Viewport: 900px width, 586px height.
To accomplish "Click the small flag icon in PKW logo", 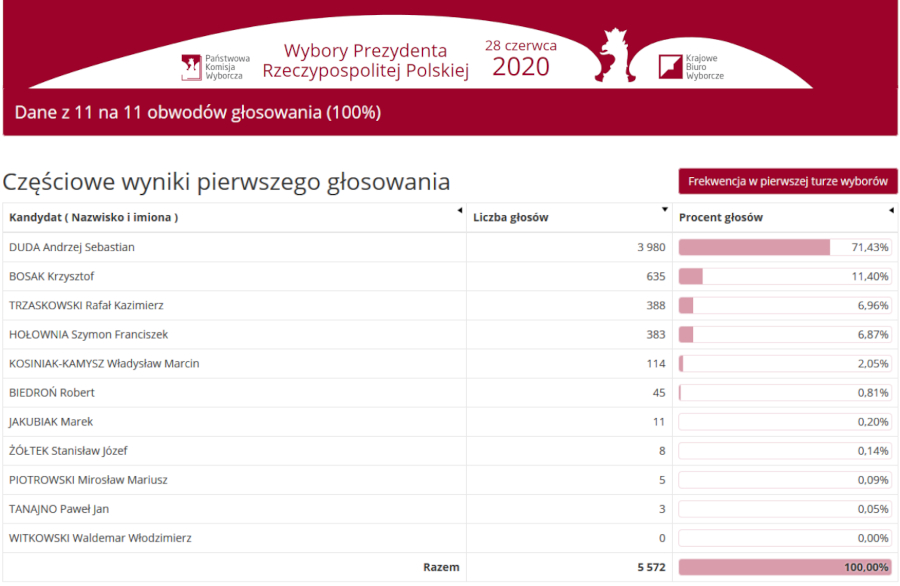I will pos(190,62).
